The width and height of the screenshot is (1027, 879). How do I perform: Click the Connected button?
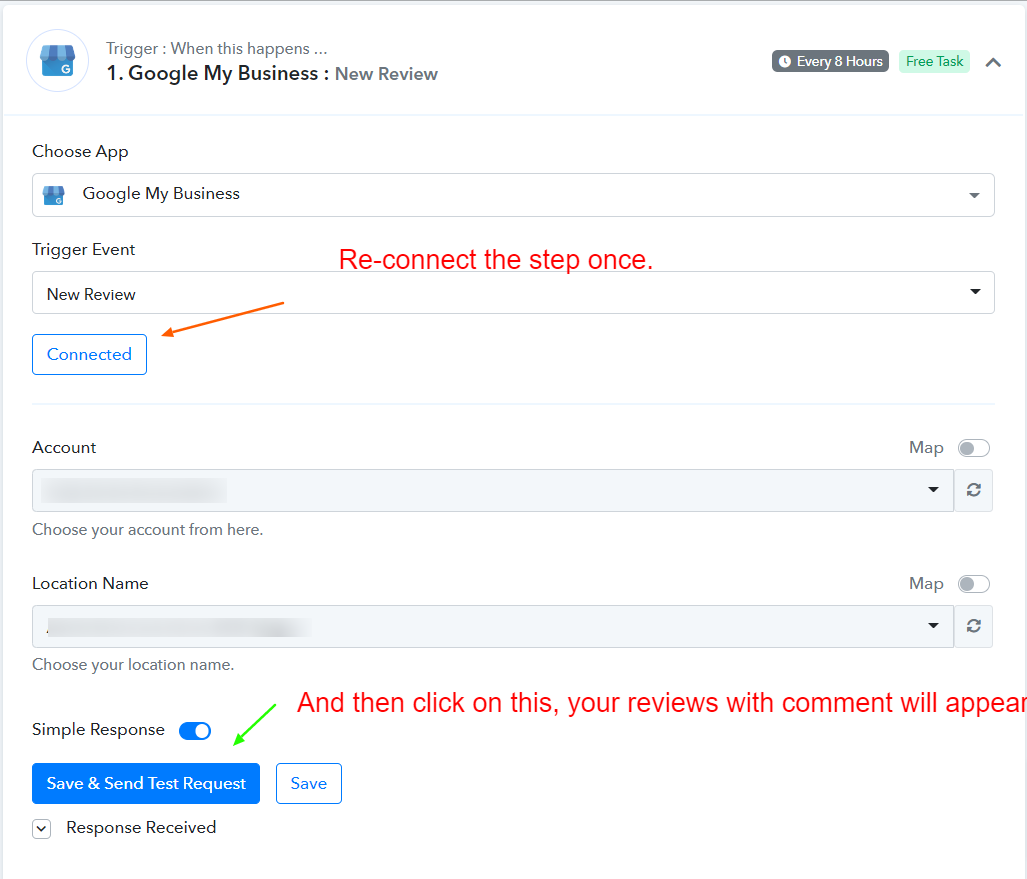coord(89,354)
